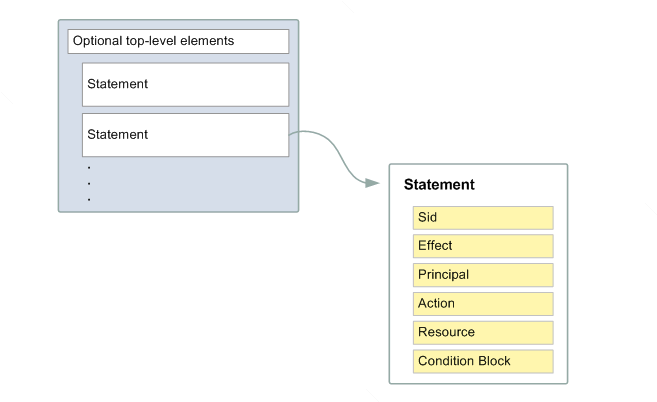Click the white area right of the Statement heading
This screenshot has width=657, height=402.
point(520,185)
